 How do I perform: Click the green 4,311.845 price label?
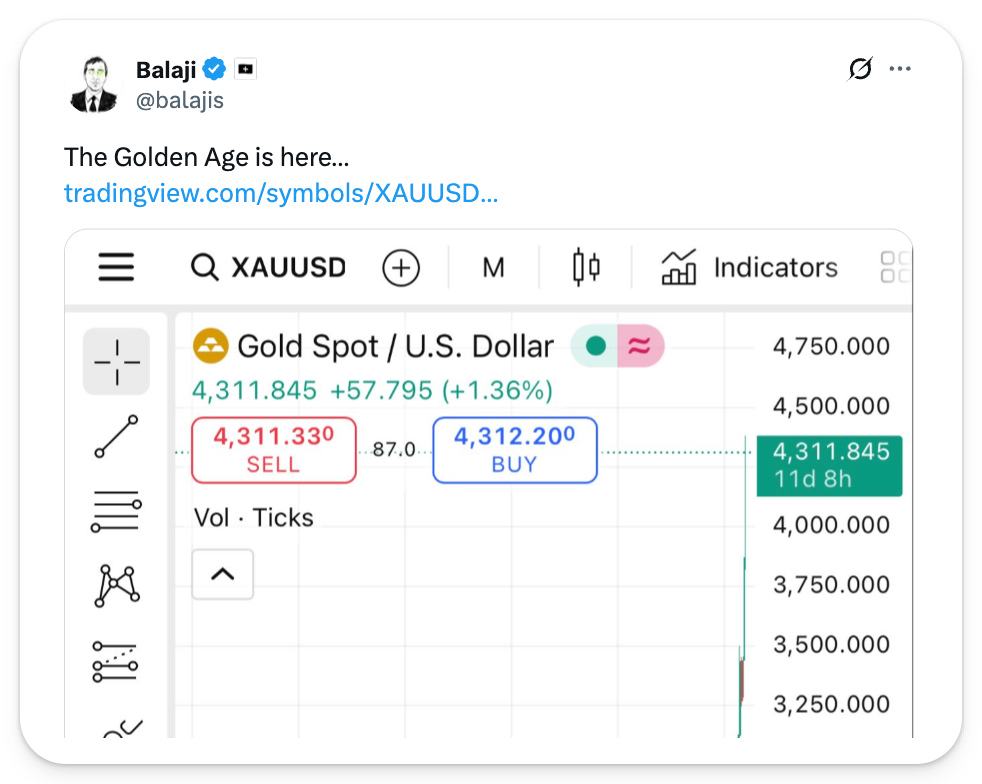pos(830,465)
